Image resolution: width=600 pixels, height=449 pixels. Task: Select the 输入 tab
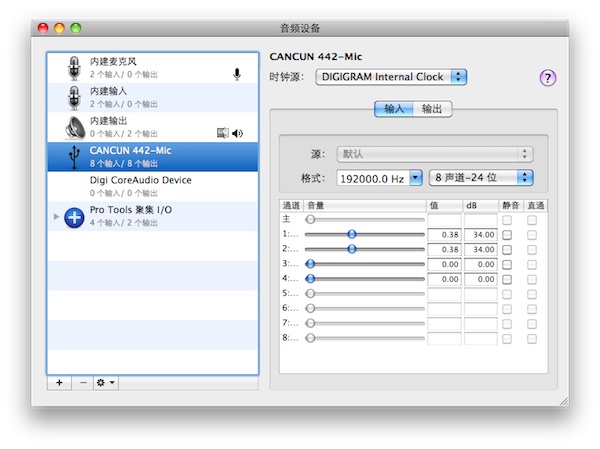point(393,109)
